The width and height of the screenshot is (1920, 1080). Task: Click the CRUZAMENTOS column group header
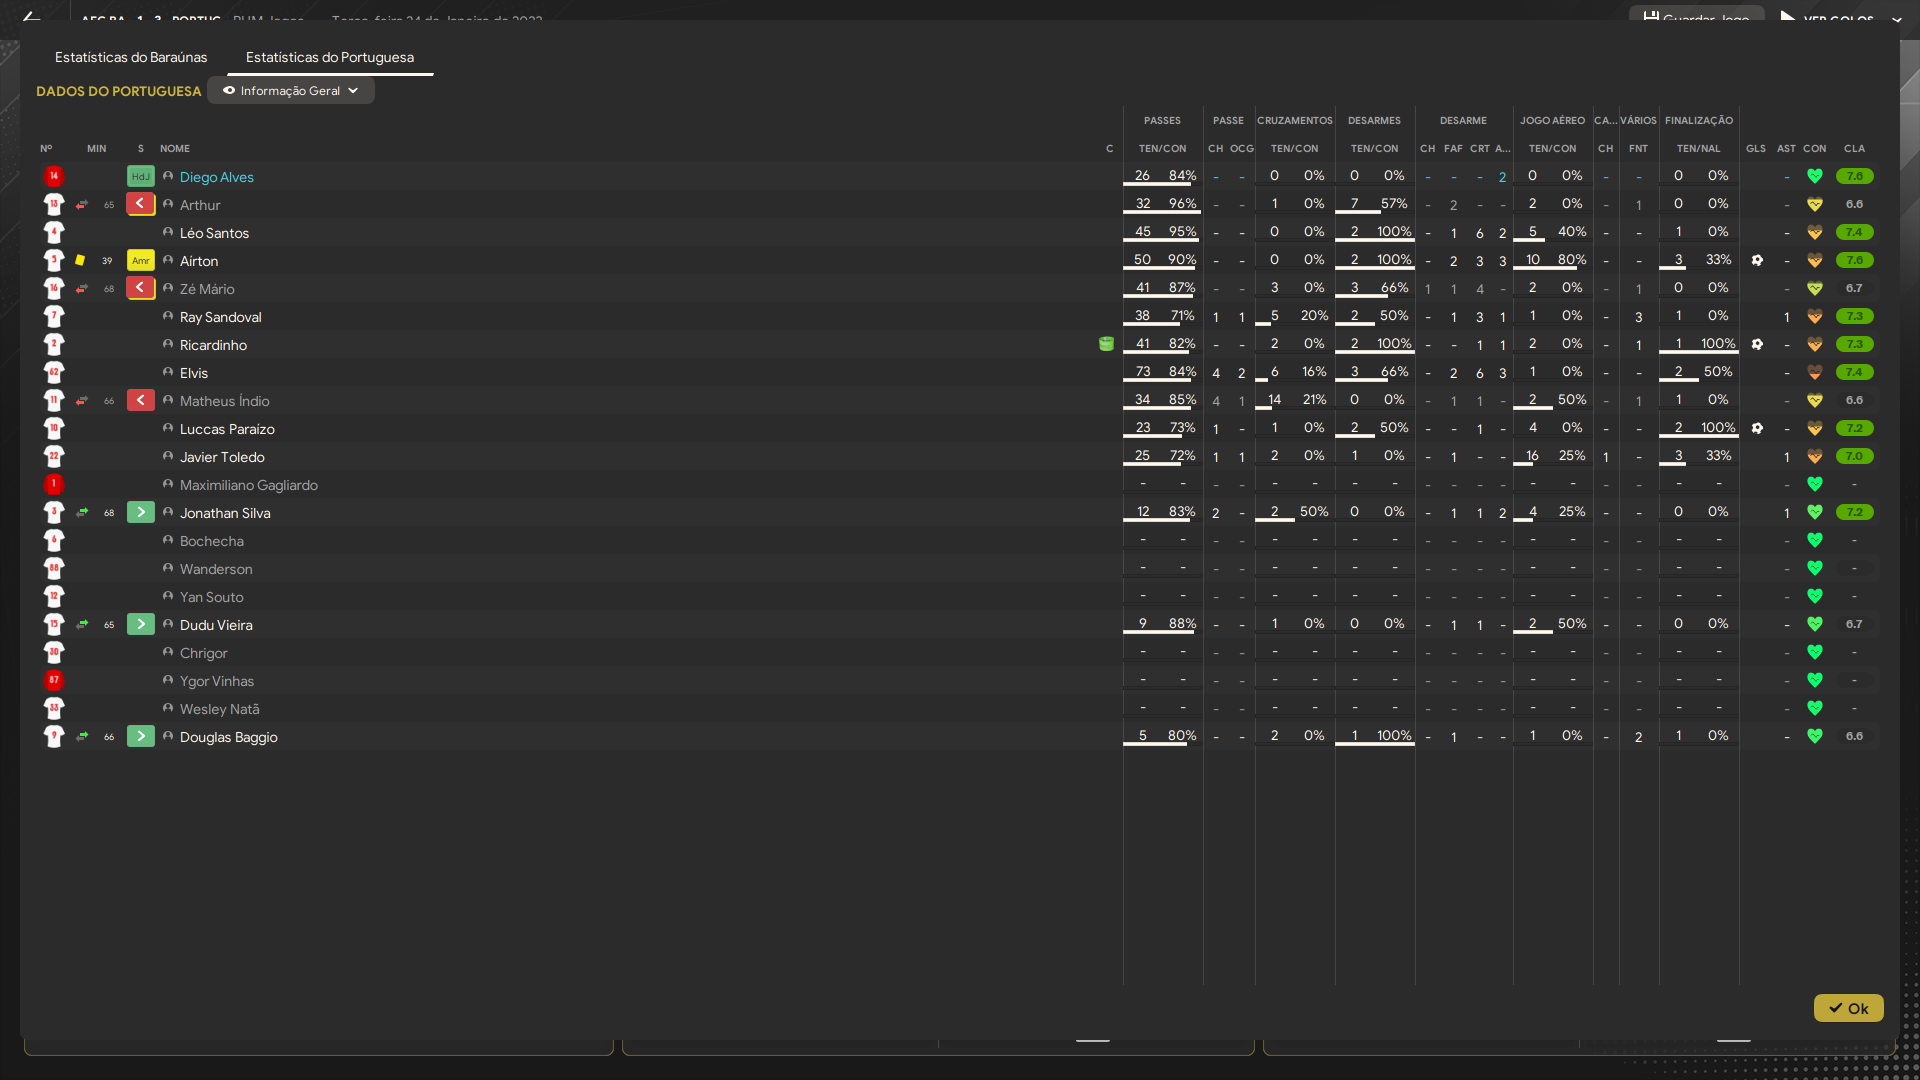tap(1295, 120)
